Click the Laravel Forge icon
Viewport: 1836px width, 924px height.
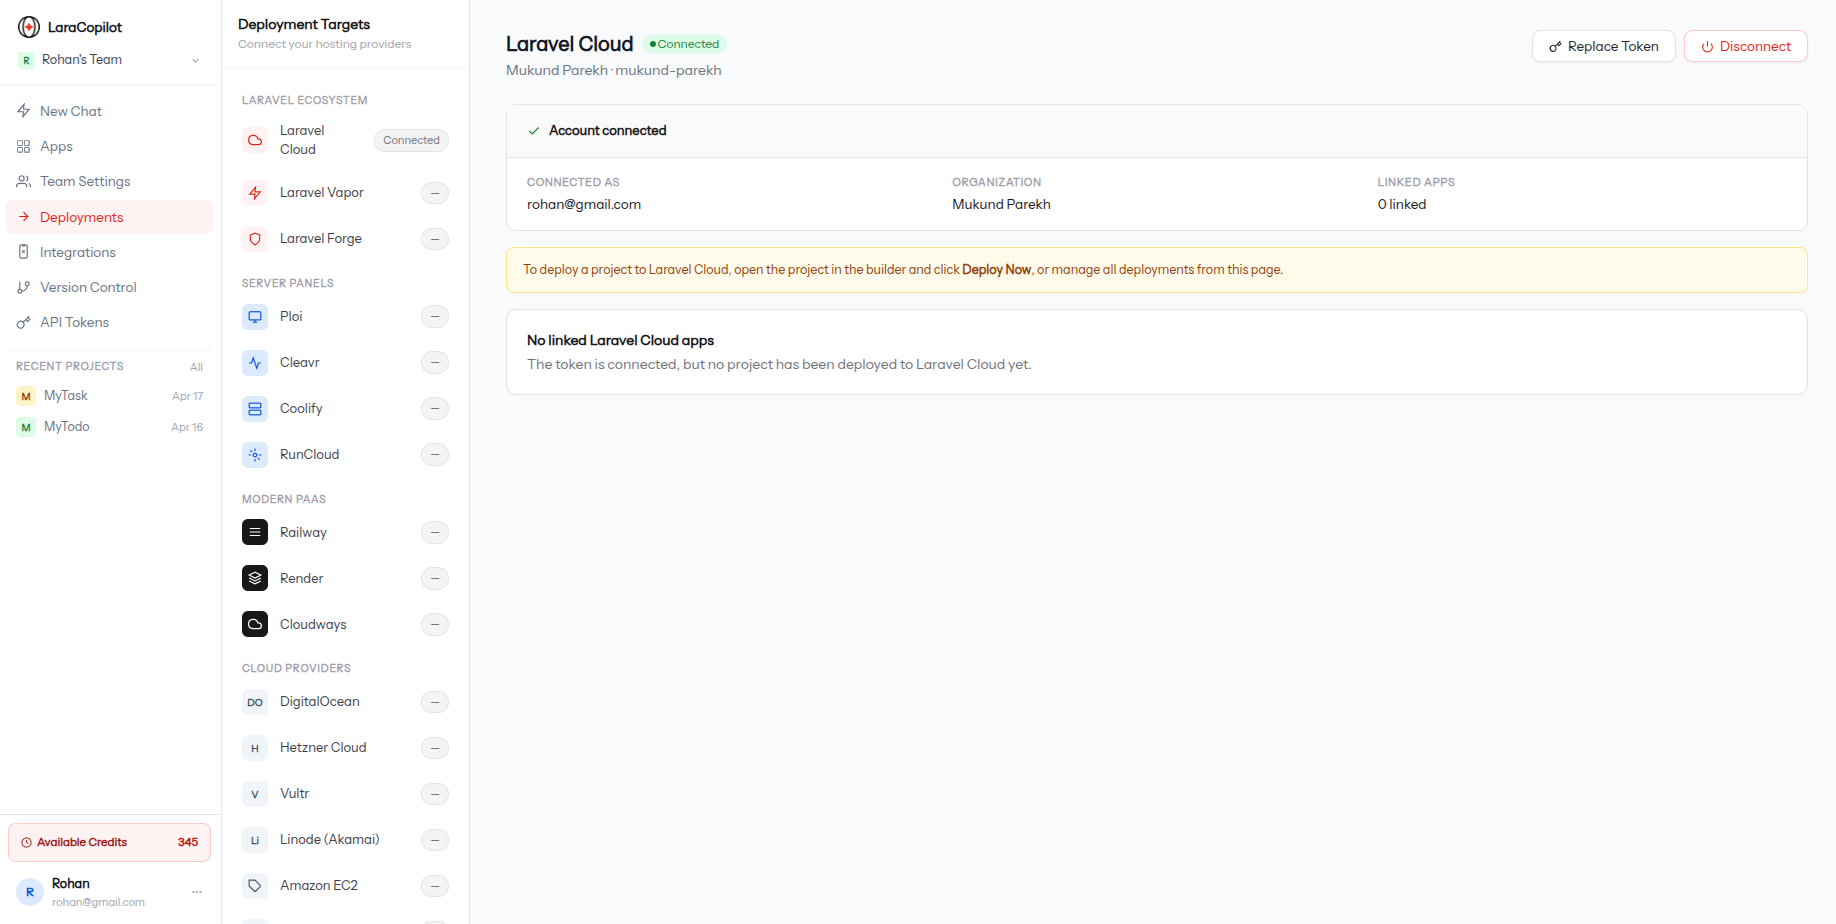255,238
